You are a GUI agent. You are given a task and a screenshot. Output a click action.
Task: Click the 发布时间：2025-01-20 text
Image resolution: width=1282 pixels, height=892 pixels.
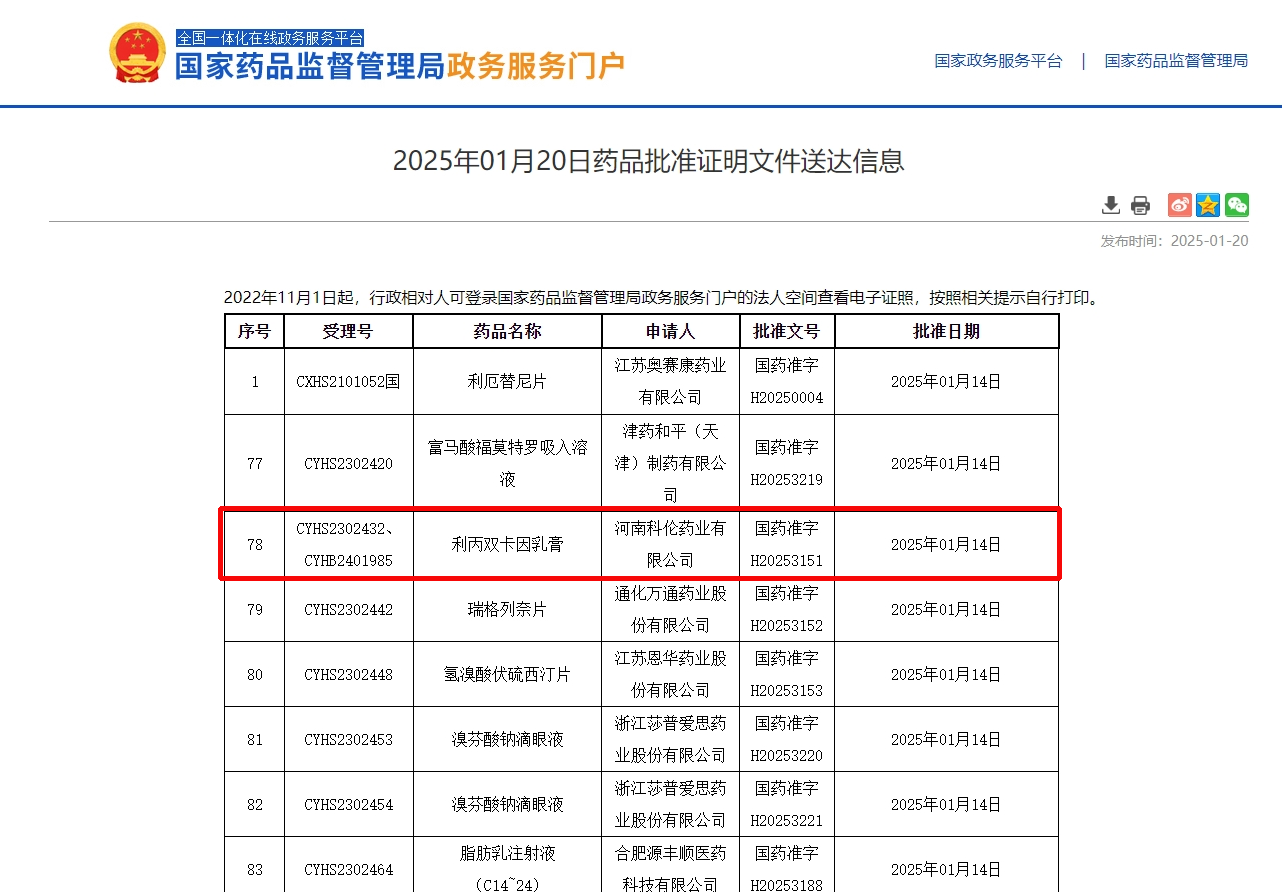(x=1174, y=241)
